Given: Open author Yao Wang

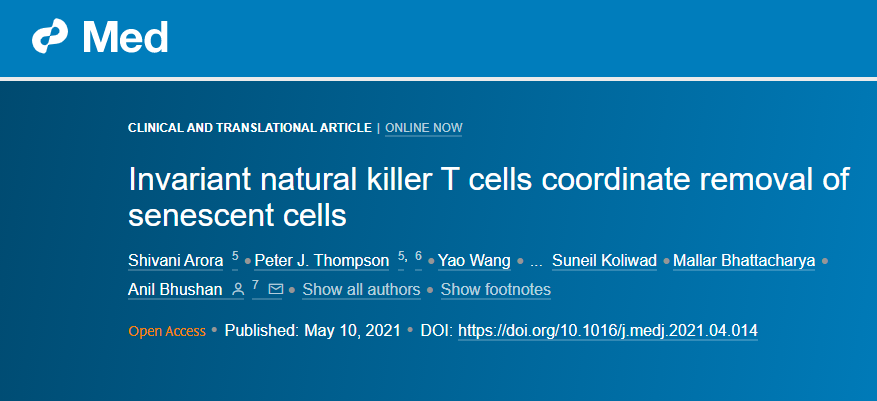Looking at the screenshot, I should pos(474,261).
